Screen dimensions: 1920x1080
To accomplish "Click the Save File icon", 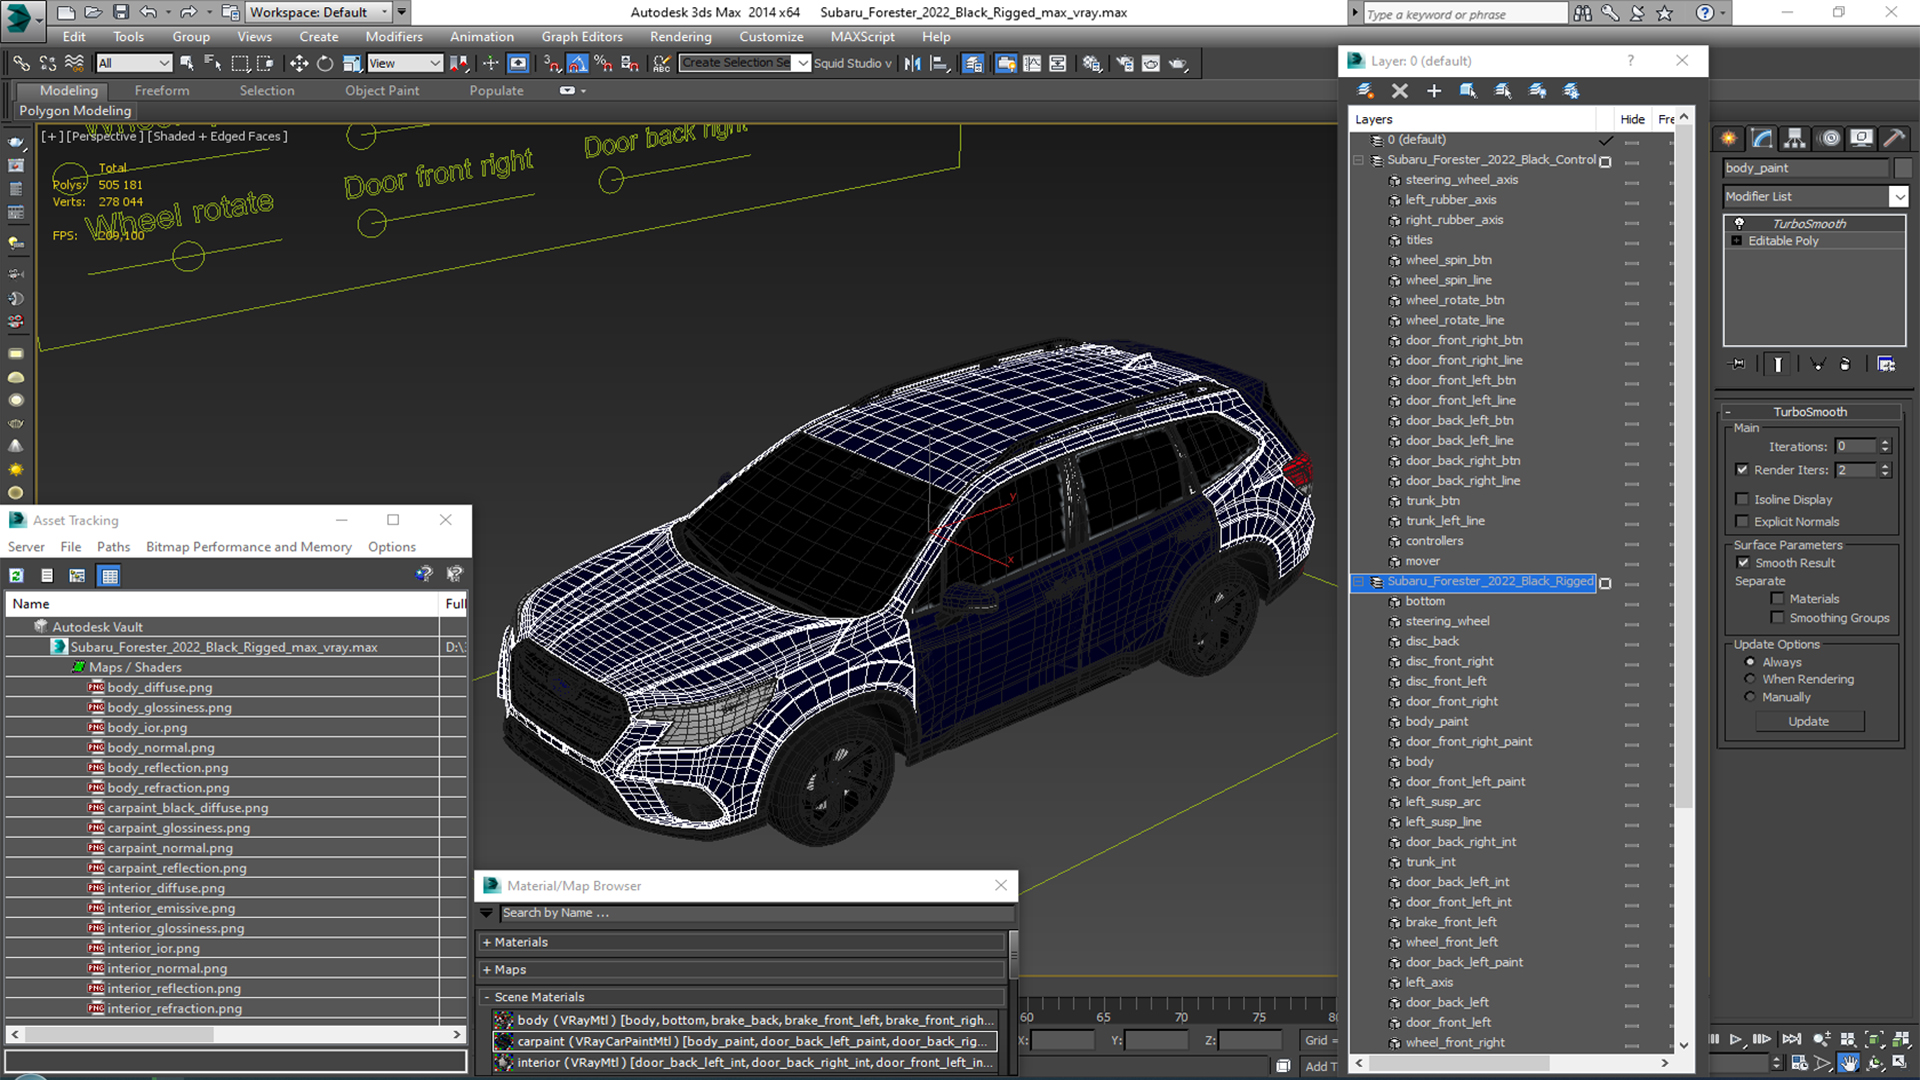I will click(x=120, y=12).
